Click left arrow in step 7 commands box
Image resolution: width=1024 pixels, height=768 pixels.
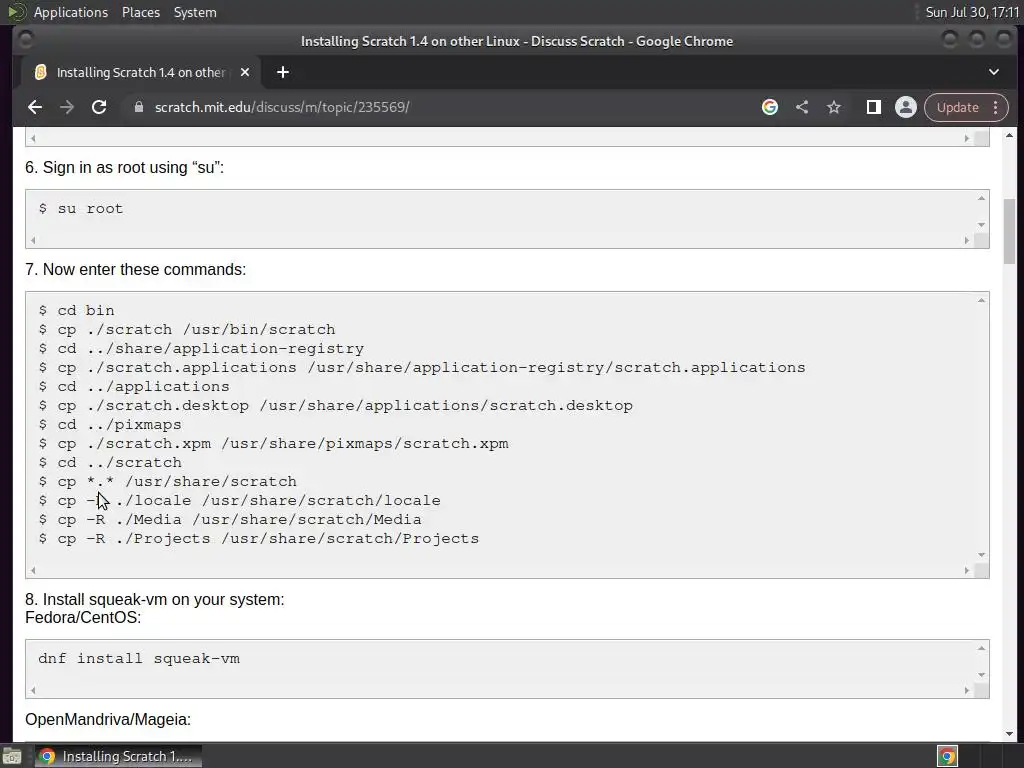tap(33, 570)
